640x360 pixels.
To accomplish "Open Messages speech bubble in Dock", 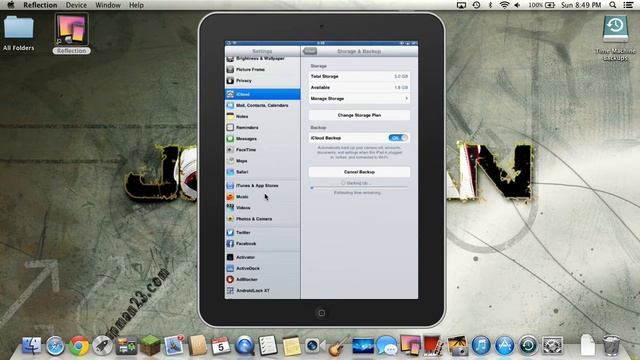I will click(x=386, y=346).
